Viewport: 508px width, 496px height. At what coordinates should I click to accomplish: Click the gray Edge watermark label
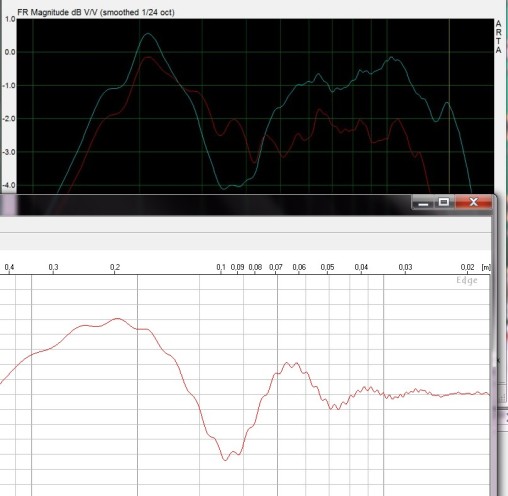tap(467, 280)
